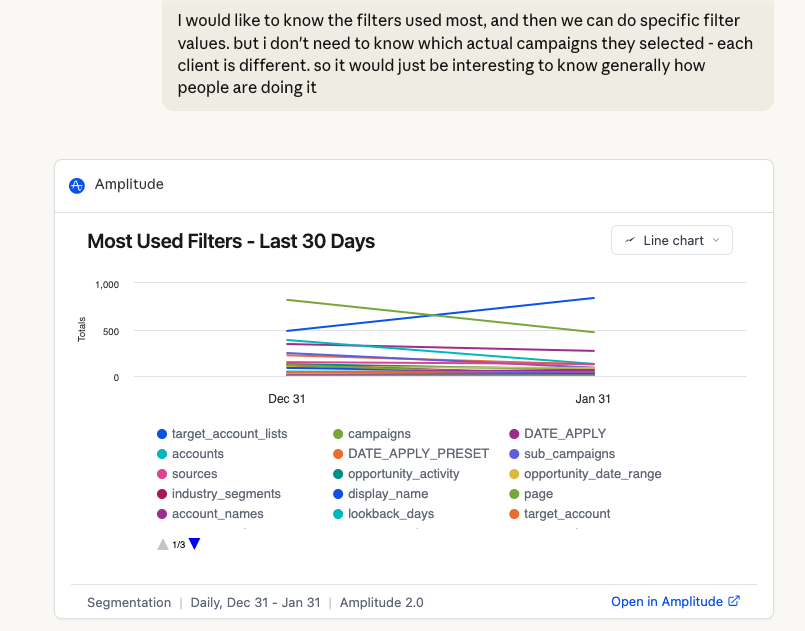Click the DATE_APPLY_PRESET orange legend dot
The height and width of the screenshot is (631, 805).
pyautogui.click(x=338, y=454)
